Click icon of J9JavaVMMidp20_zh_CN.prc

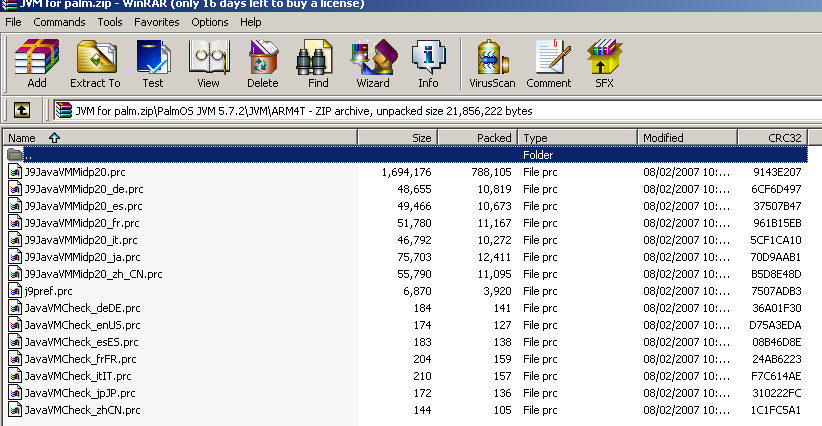coord(15,274)
